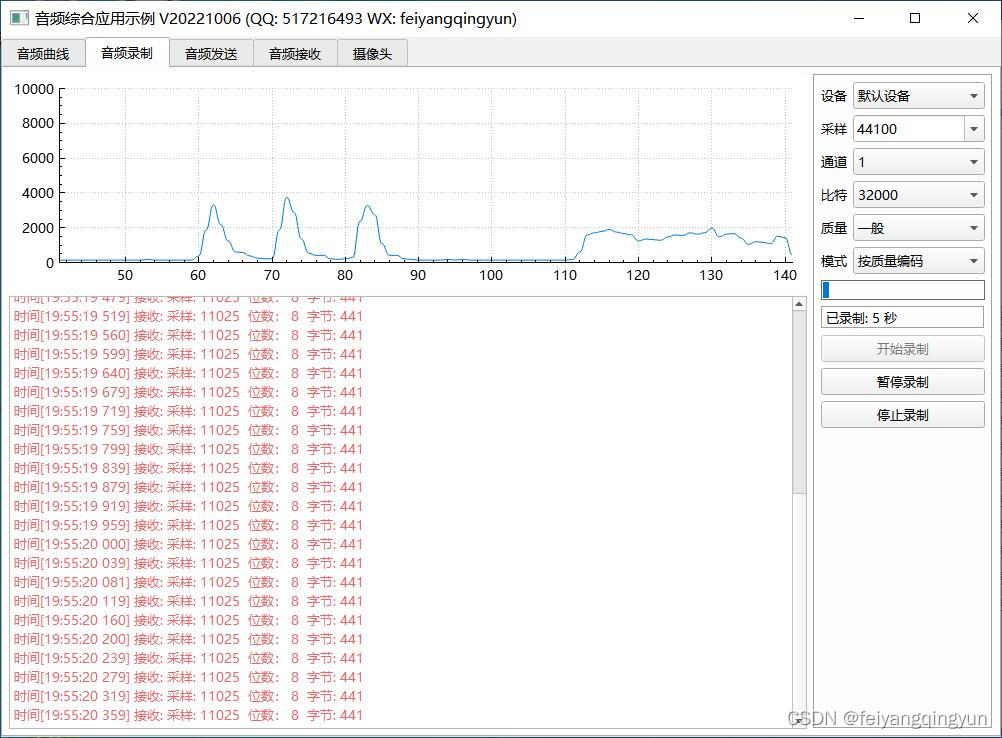
Task: Click the log line at 19:55:19 599
Action: click(189, 354)
